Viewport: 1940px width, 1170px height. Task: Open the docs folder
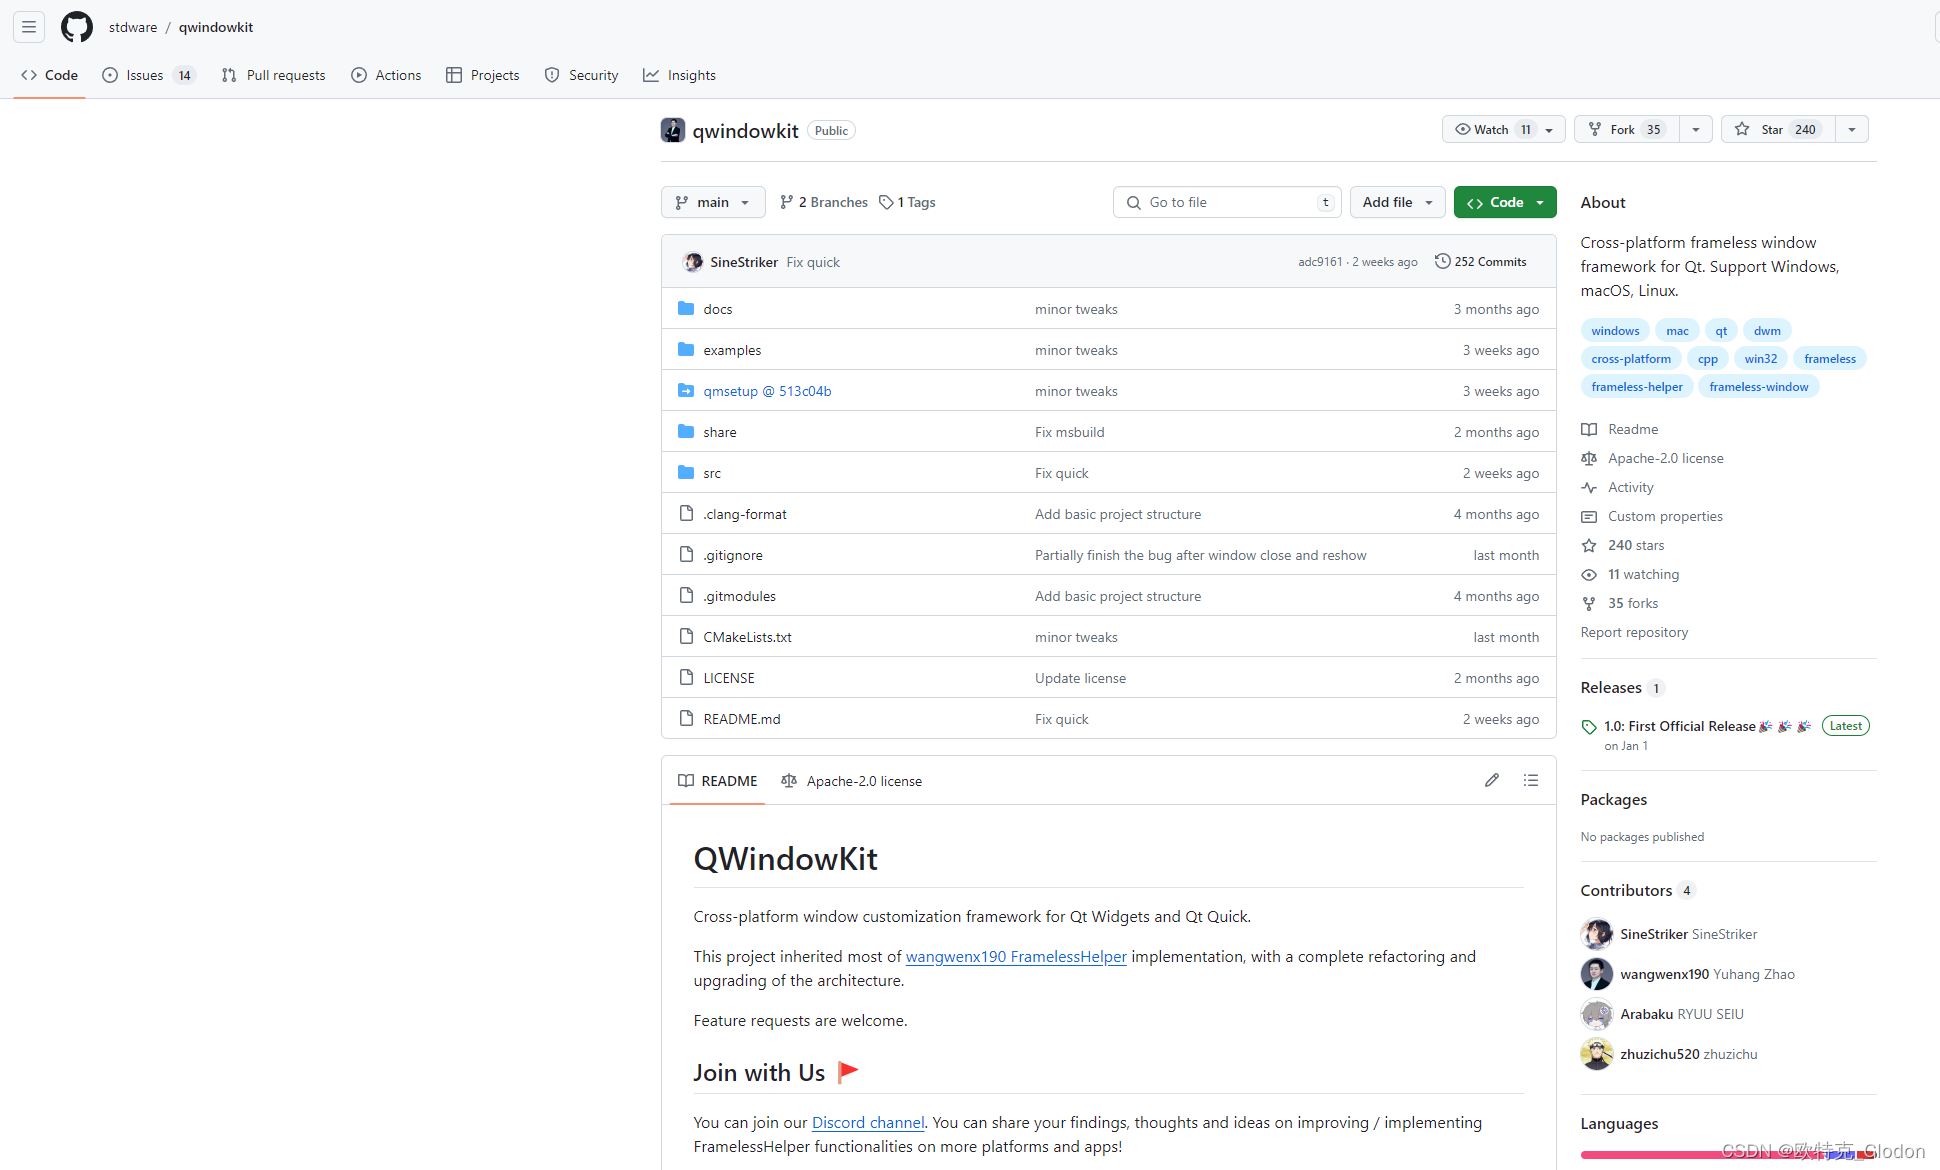pos(717,309)
